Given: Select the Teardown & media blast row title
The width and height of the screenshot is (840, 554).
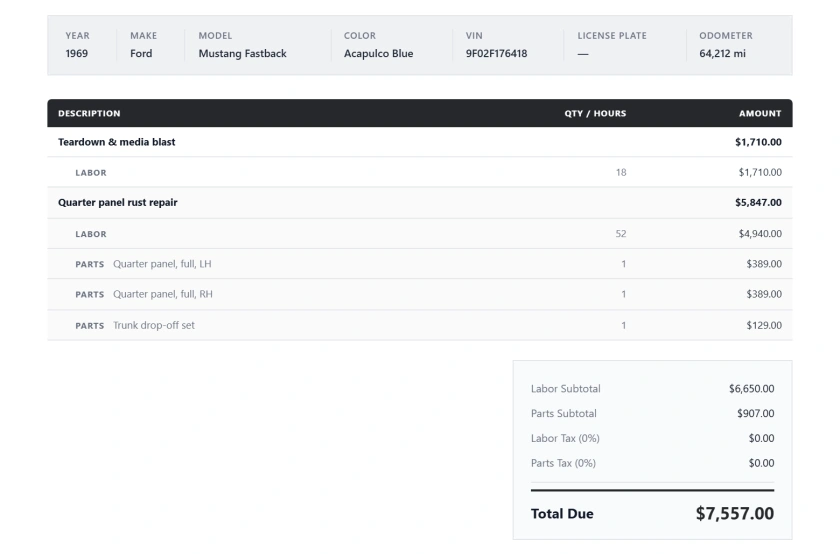Looking at the screenshot, I should (117, 142).
